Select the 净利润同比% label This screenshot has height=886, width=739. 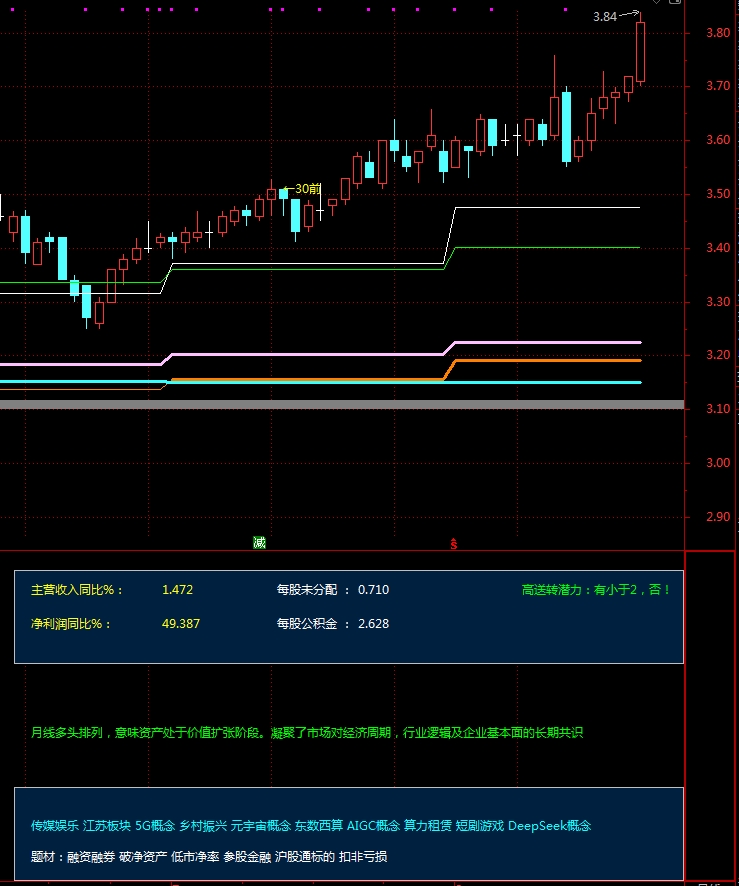click(71, 624)
